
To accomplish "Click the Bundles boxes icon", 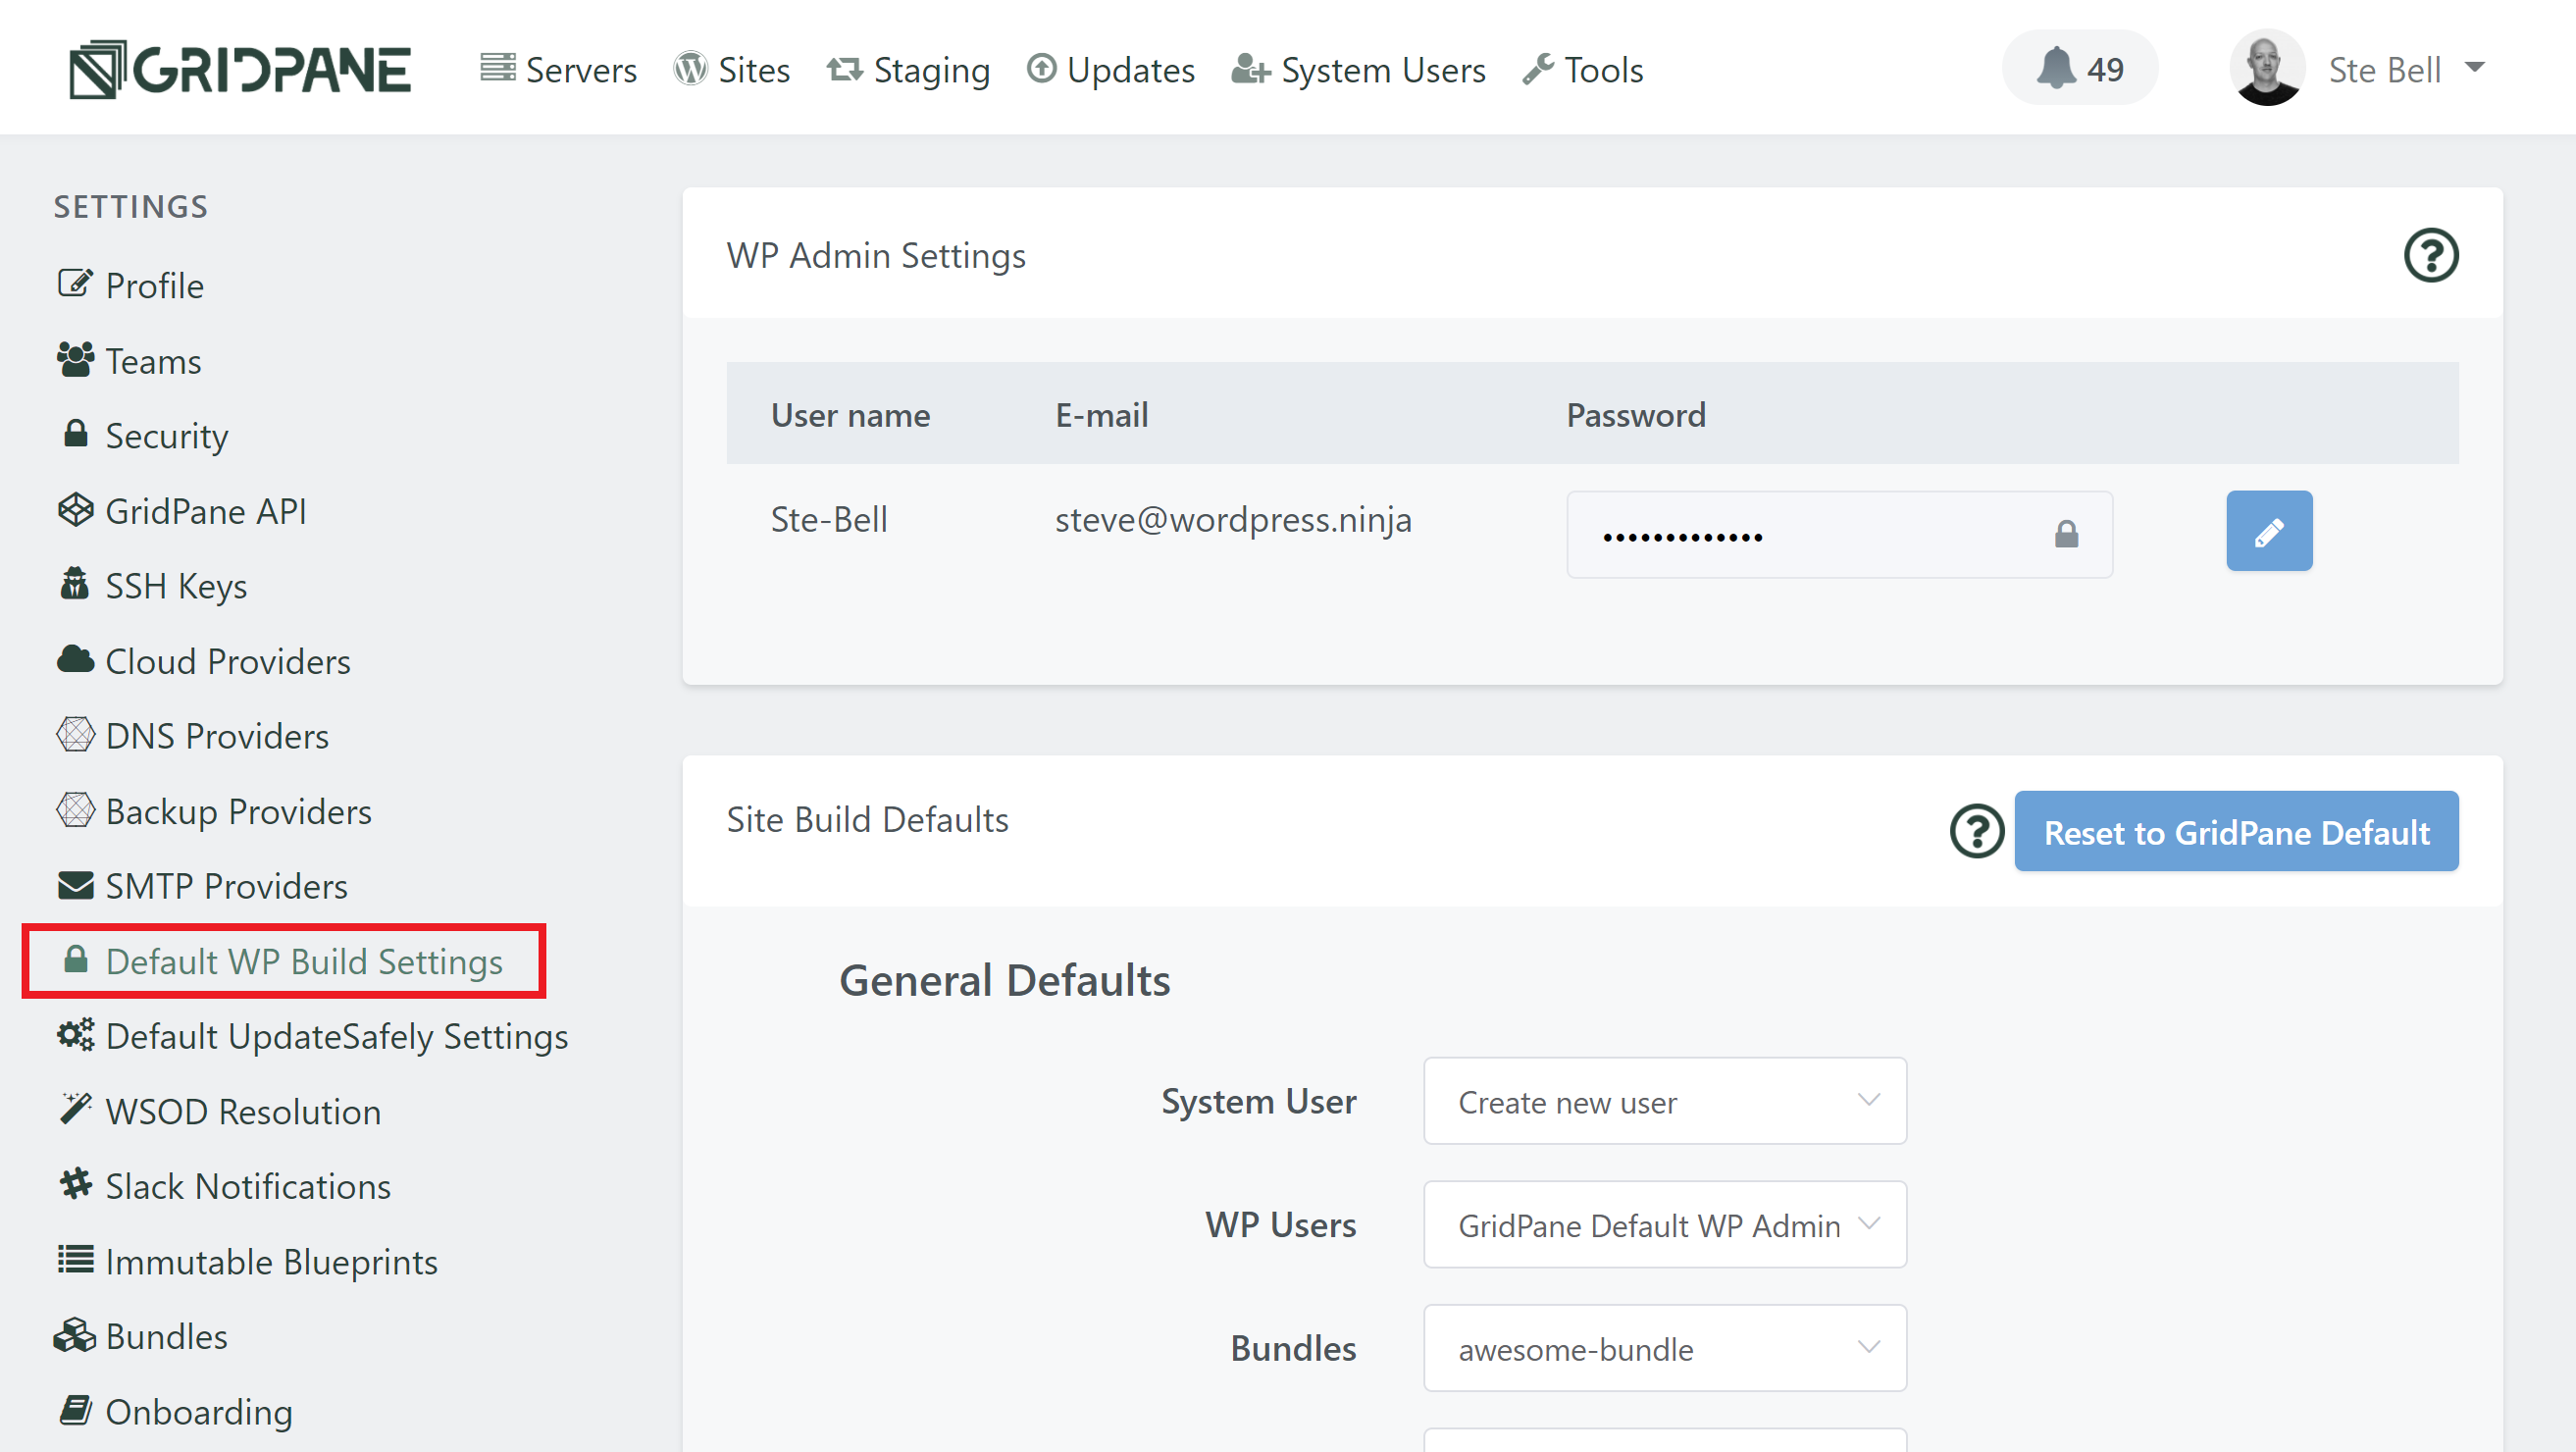I will tap(75, 1336).
